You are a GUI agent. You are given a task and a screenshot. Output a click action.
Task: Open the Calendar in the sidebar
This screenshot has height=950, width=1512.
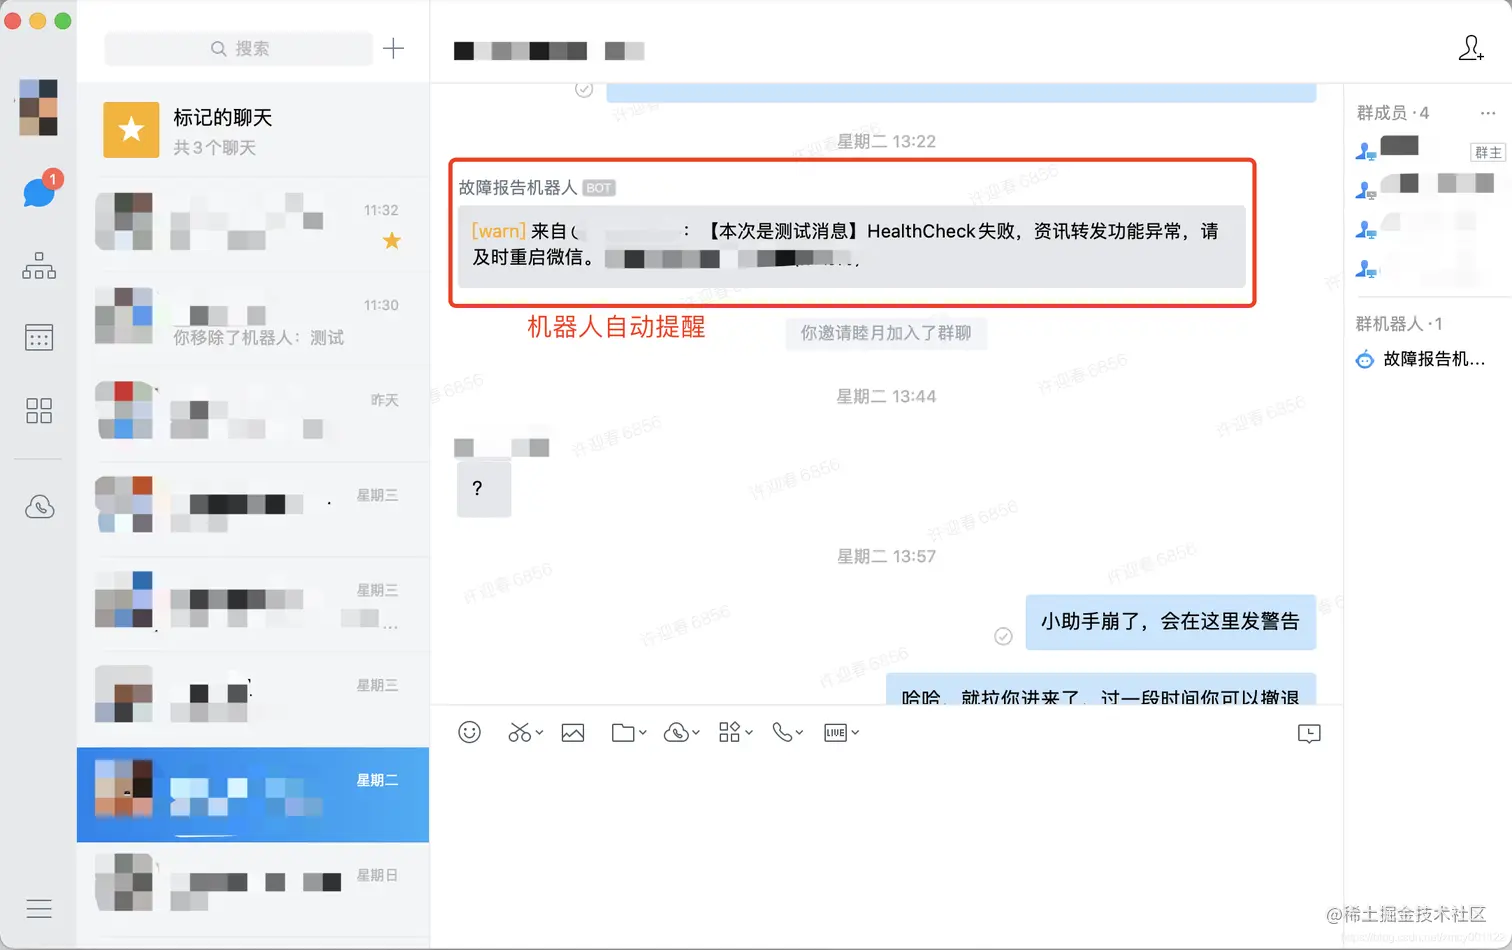coord(38,337)
